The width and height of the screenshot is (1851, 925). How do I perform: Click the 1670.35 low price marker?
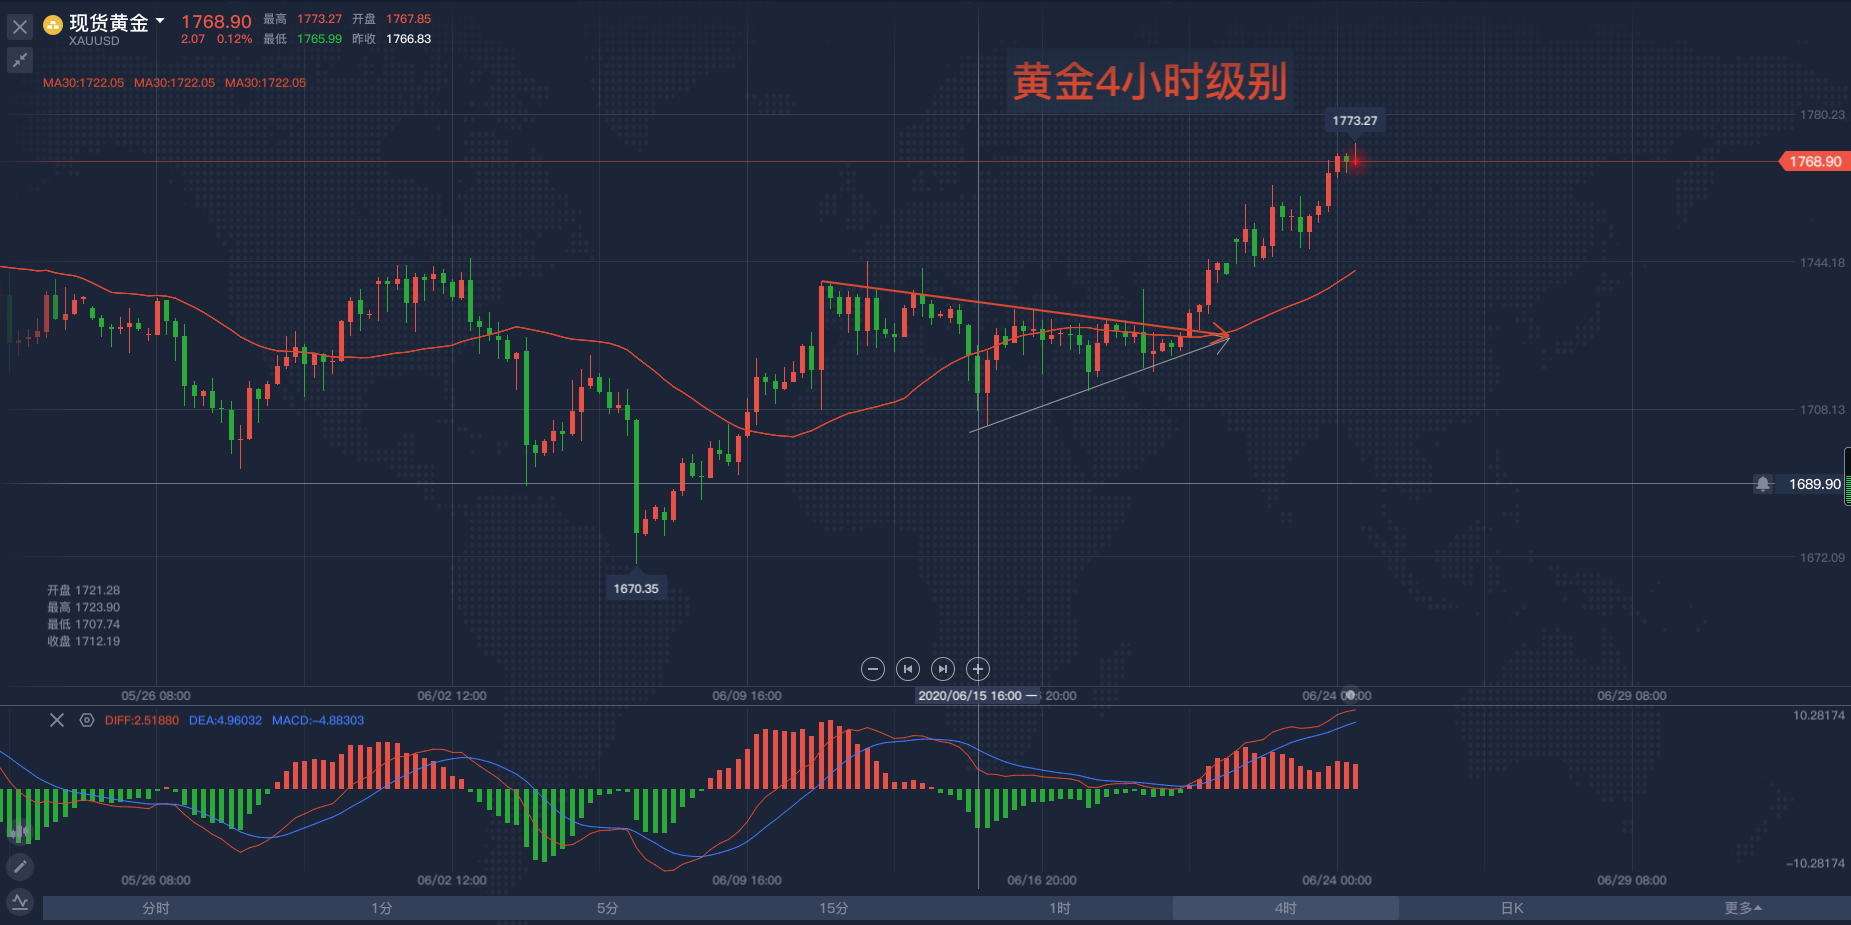(636, 588)
